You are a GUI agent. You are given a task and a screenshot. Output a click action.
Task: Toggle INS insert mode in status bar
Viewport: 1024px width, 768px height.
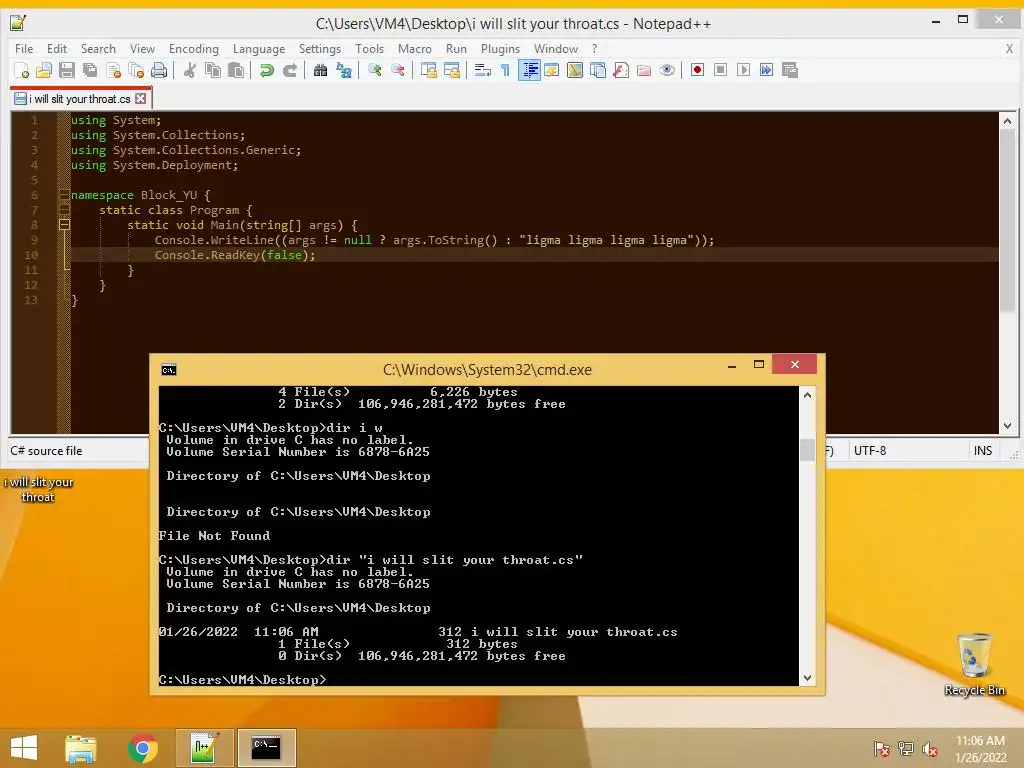point(983,451)
